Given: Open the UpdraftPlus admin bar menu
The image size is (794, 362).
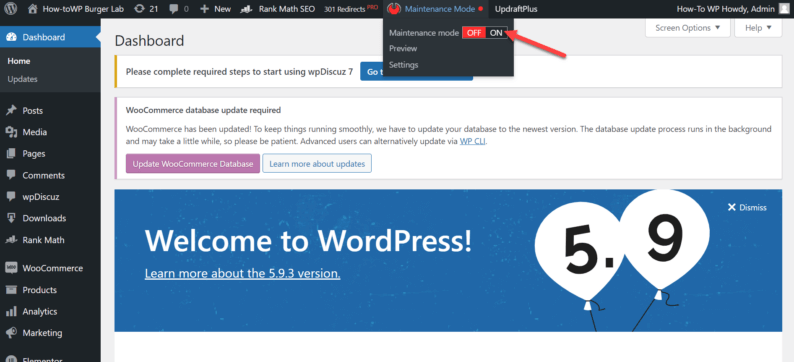Looking at the screenshot, I should (516, 9).
